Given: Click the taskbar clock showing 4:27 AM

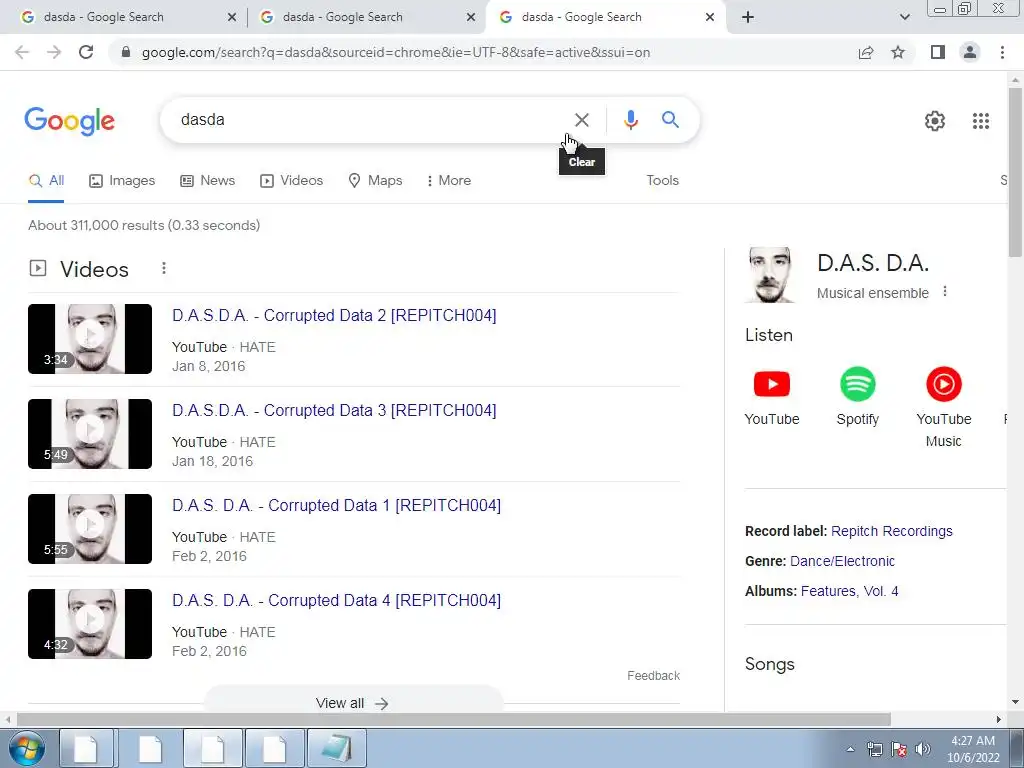Looking at the screenshot, I should (x=973, y=749).
